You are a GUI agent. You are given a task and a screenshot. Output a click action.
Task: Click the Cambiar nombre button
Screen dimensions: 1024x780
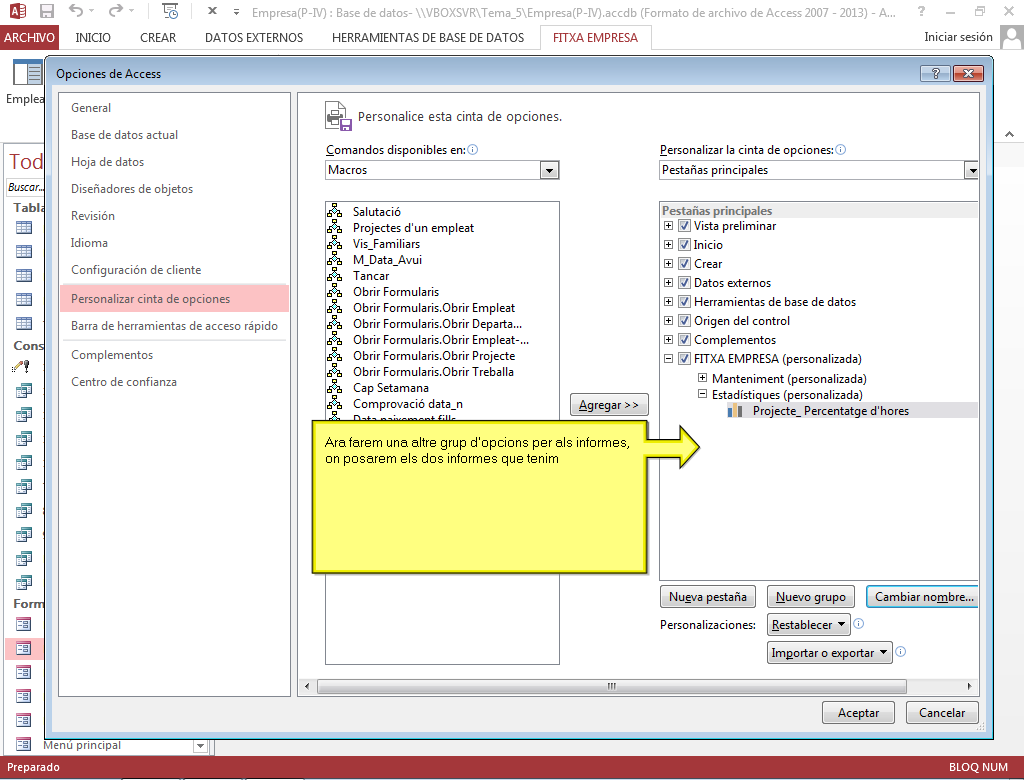[x=922, y=596]
